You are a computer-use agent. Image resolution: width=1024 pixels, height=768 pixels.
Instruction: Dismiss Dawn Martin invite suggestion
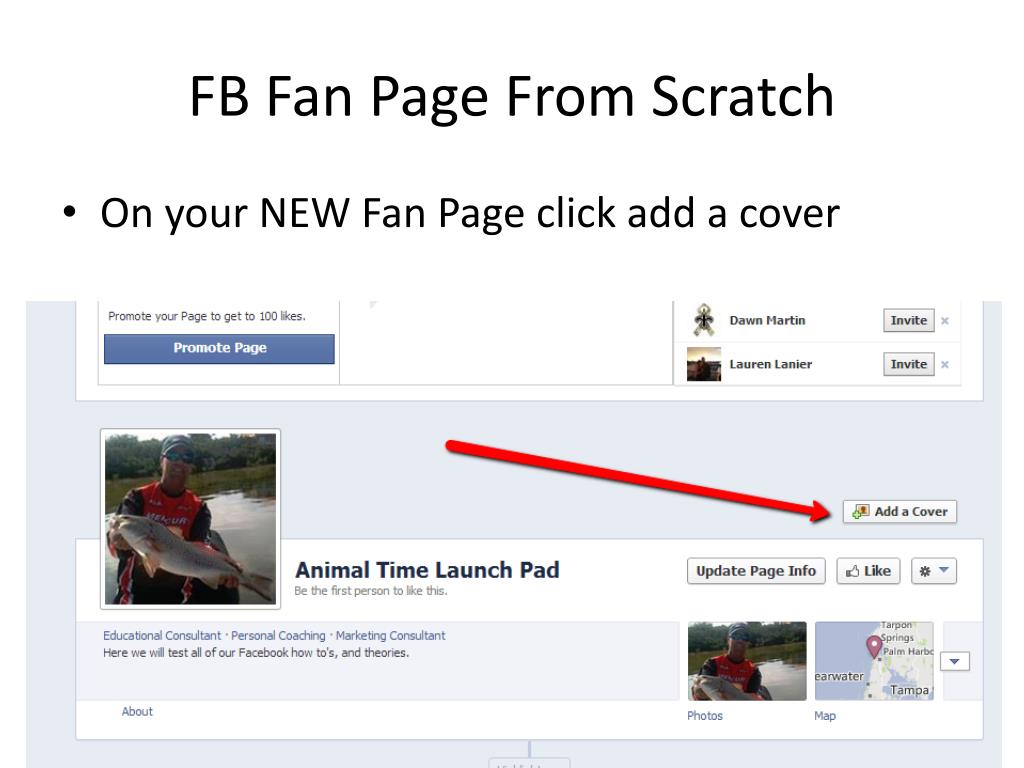click(x=945, y=321)
